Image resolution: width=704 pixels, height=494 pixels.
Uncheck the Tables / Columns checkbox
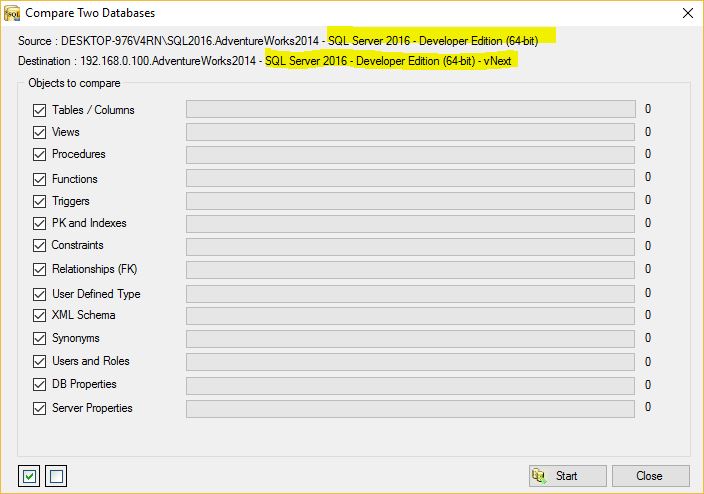pyautogui.click(x=40, y=110)
